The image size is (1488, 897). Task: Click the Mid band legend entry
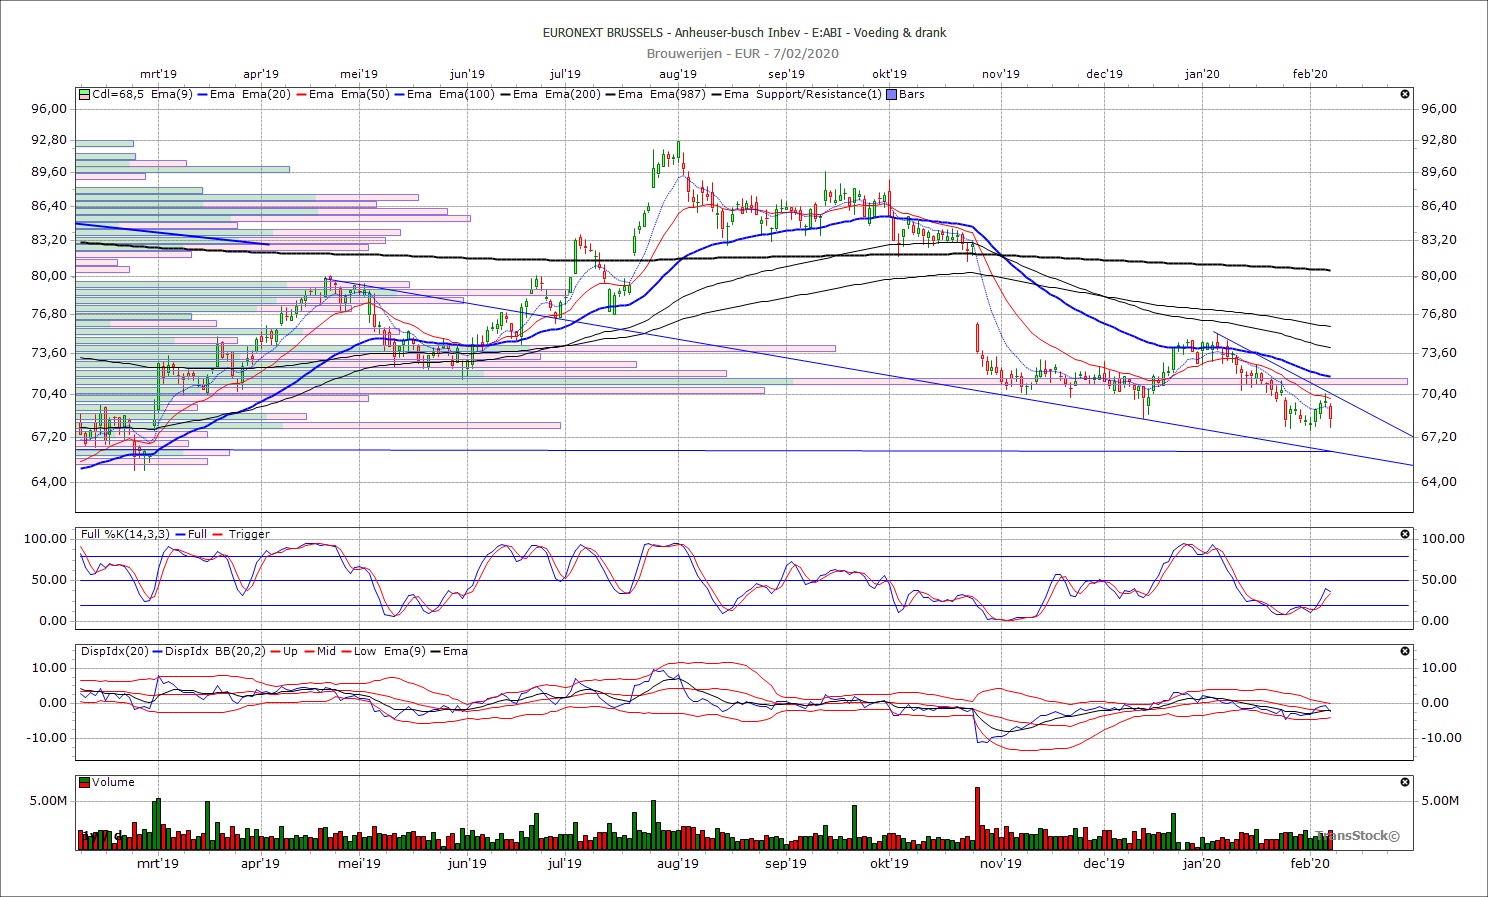click(x=319, y=651)
